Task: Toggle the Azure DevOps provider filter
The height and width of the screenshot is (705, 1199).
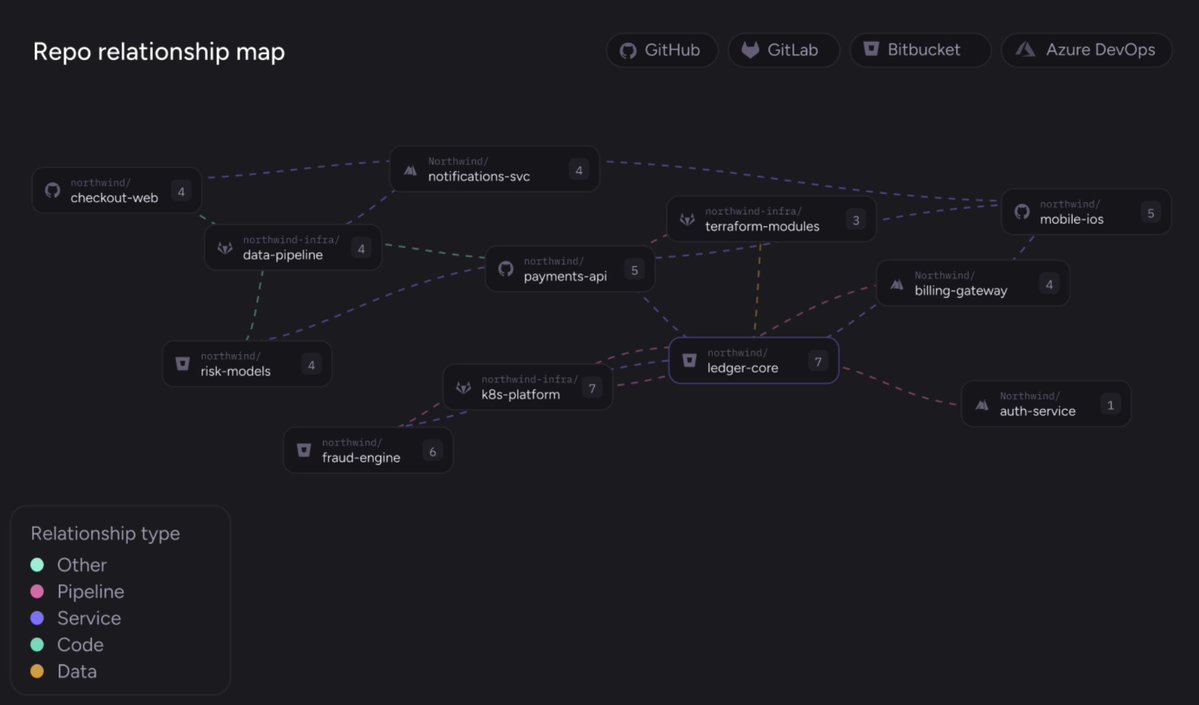Action: (x=1086, y=50)
